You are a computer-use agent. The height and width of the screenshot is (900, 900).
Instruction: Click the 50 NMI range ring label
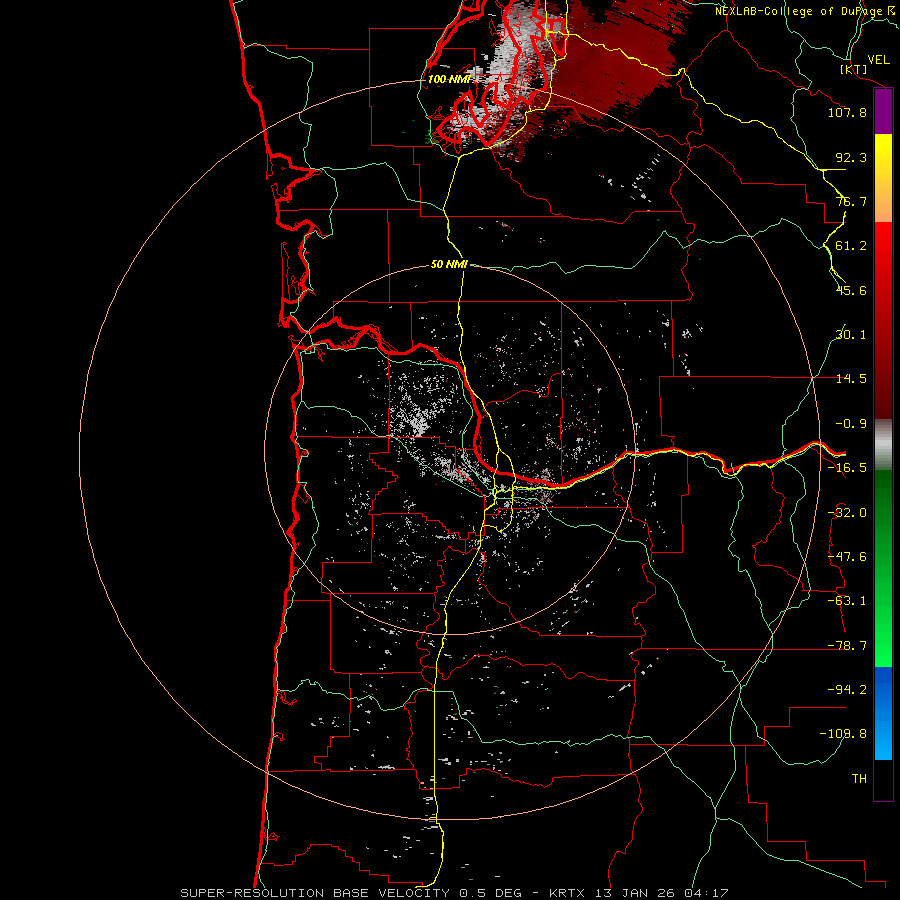(449, 265)
